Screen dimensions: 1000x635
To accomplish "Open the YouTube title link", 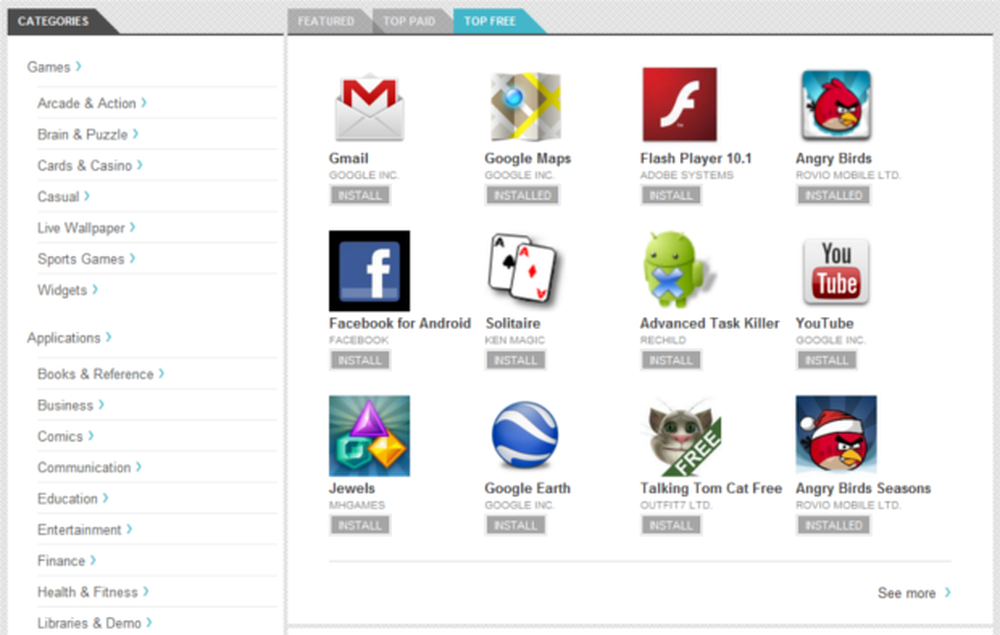I will [x=825, y=323].
